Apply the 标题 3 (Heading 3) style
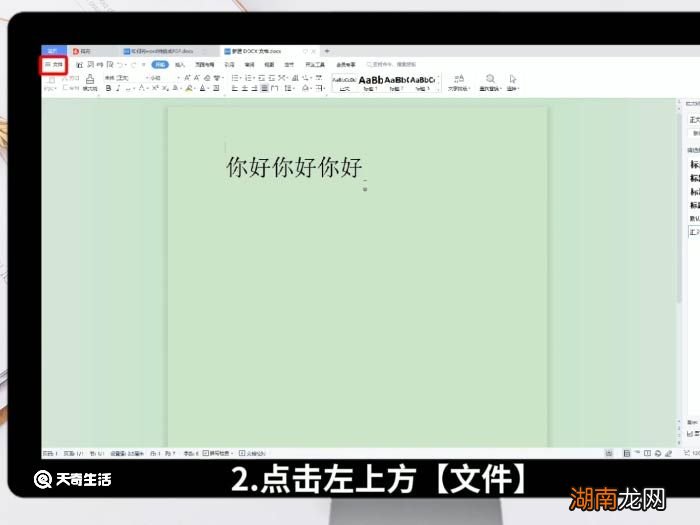700x525 pixels. point(422,83)
